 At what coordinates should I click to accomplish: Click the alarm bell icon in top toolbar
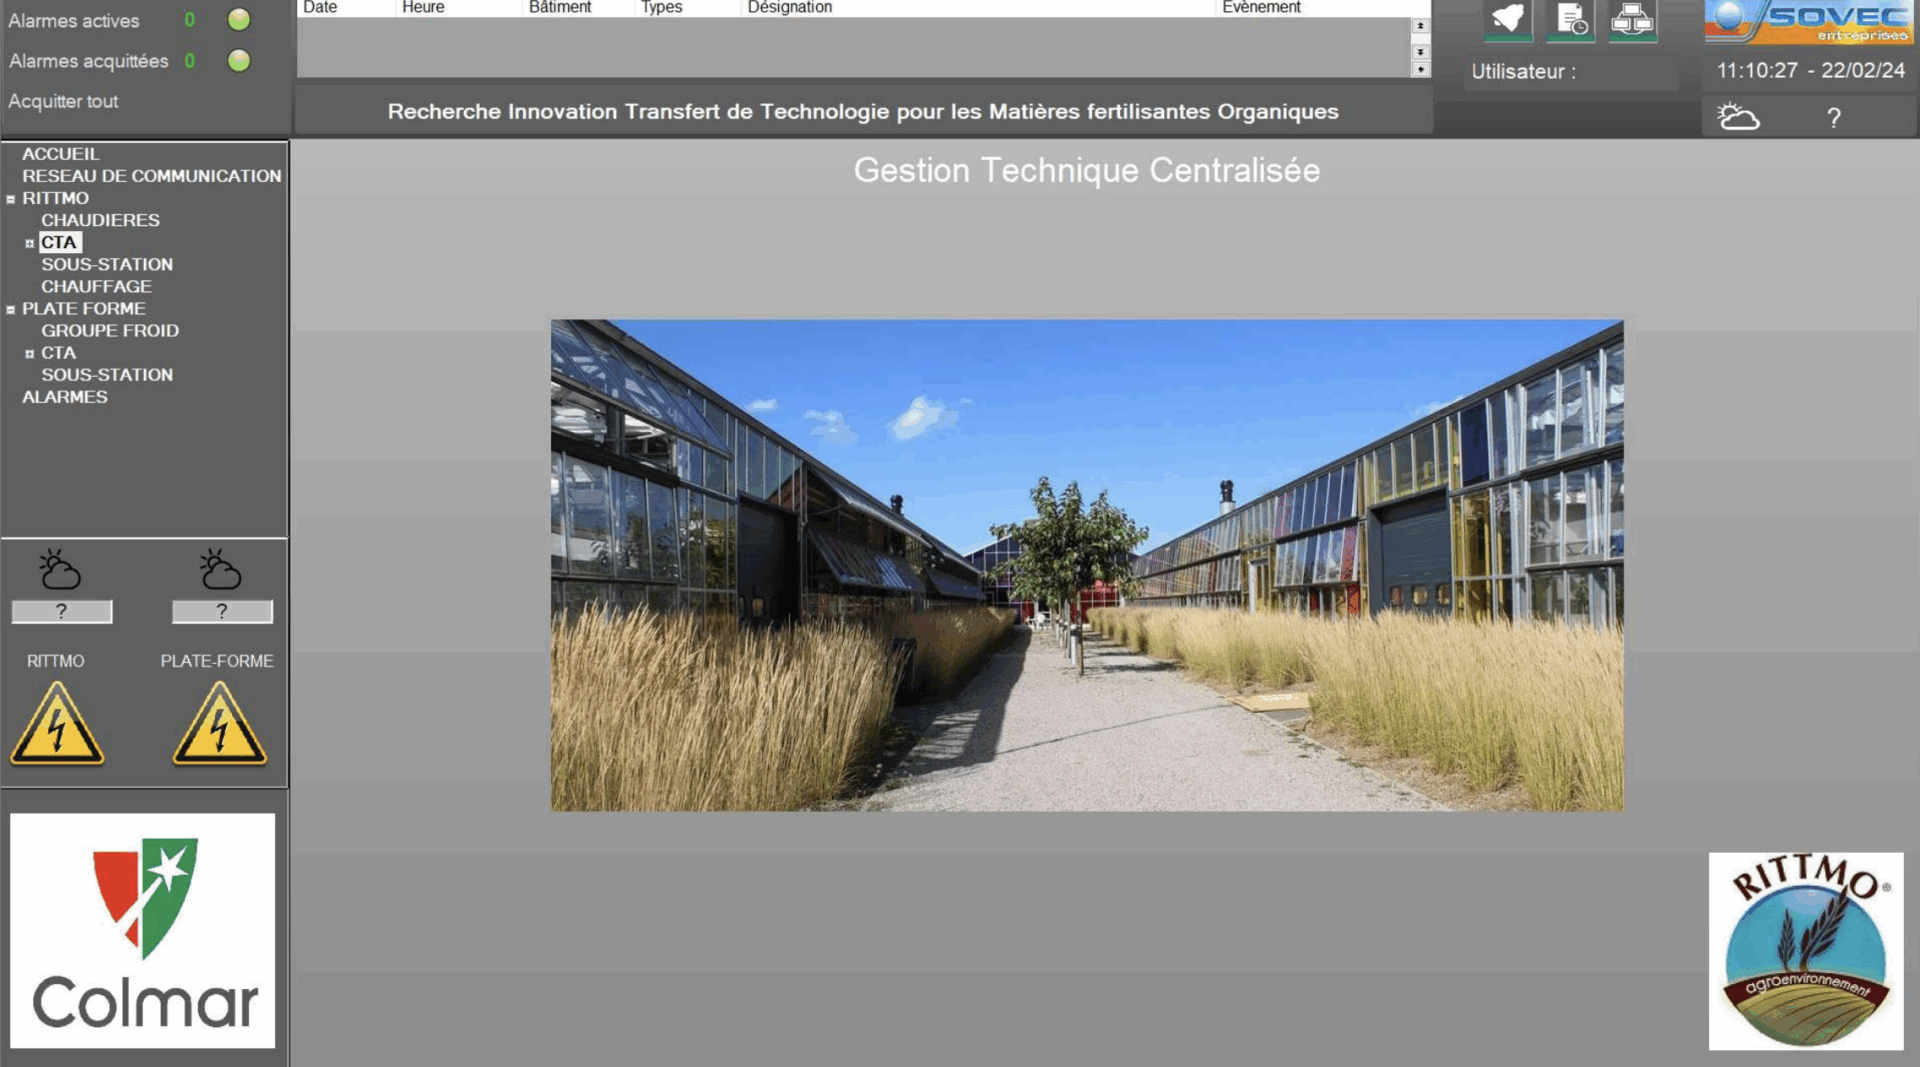[x=1507, y=19]
